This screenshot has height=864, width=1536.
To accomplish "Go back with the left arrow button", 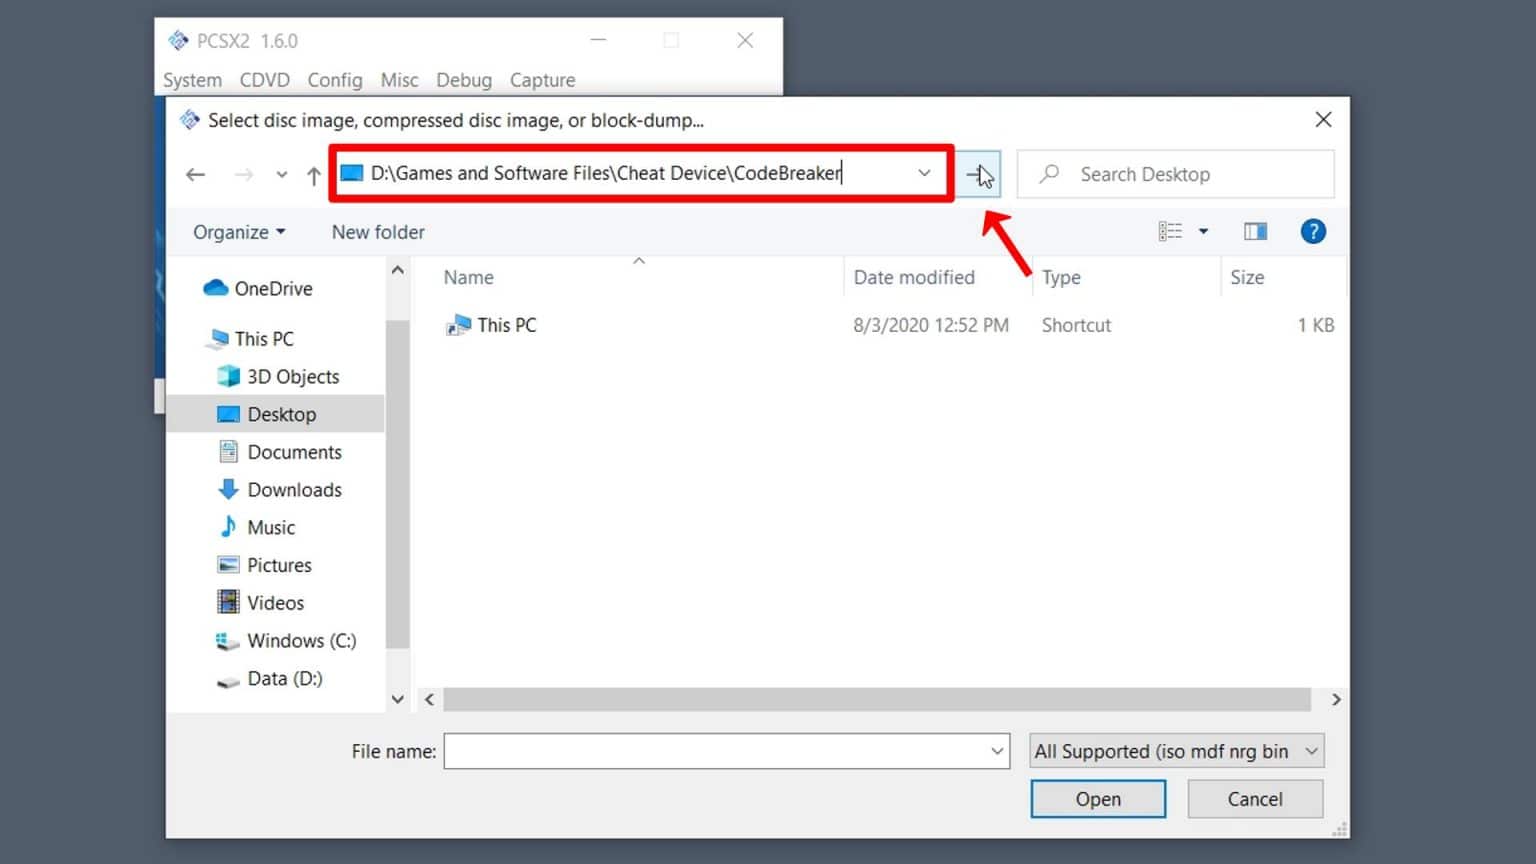I will tap(195, 175).
